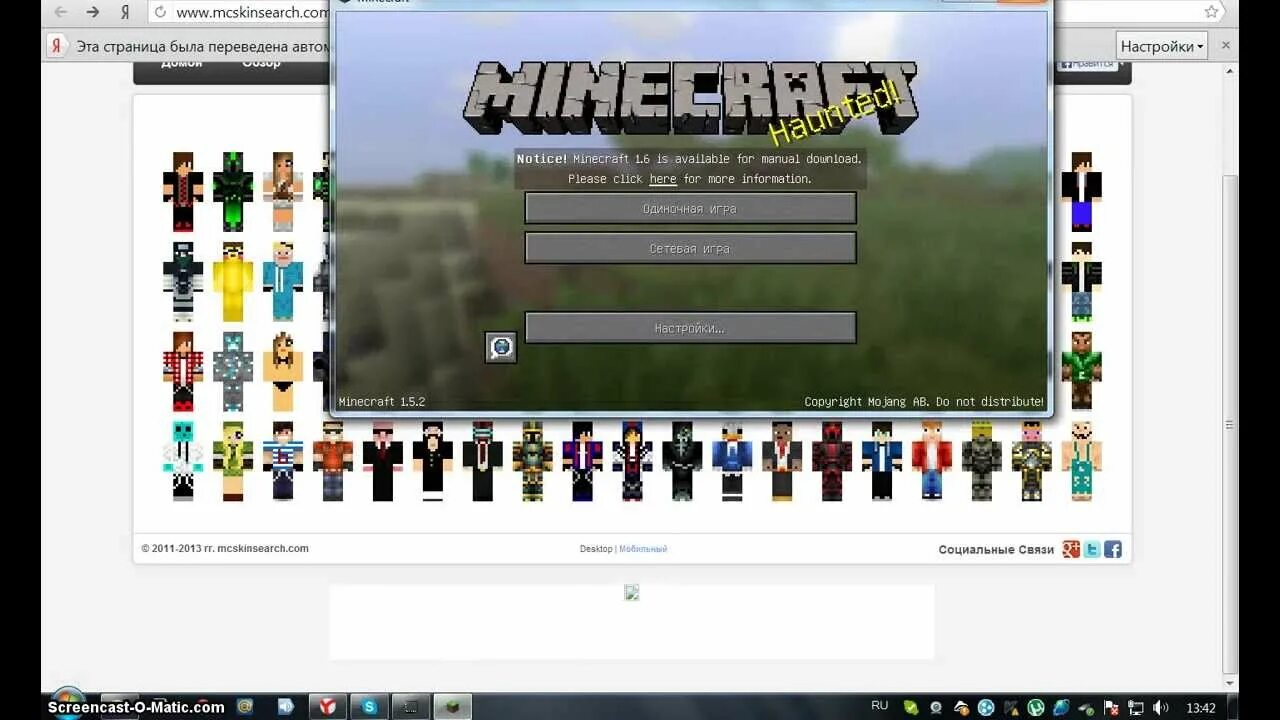This screenshot has height=720, width=1280.
Task: Go back in the browser
Action: click(61, 12)
